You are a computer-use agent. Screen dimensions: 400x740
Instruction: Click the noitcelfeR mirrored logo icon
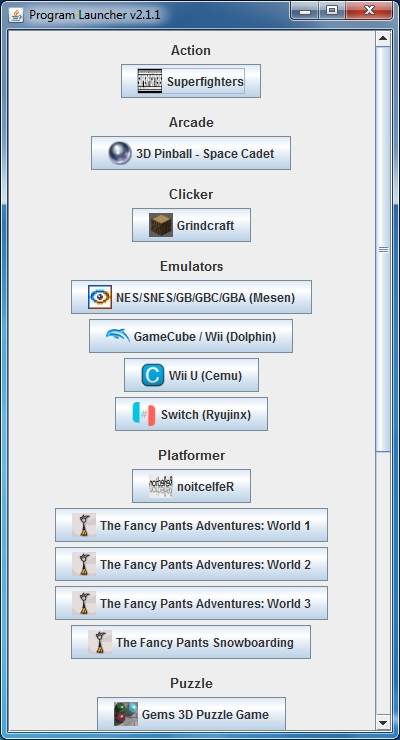click(161, 486)
